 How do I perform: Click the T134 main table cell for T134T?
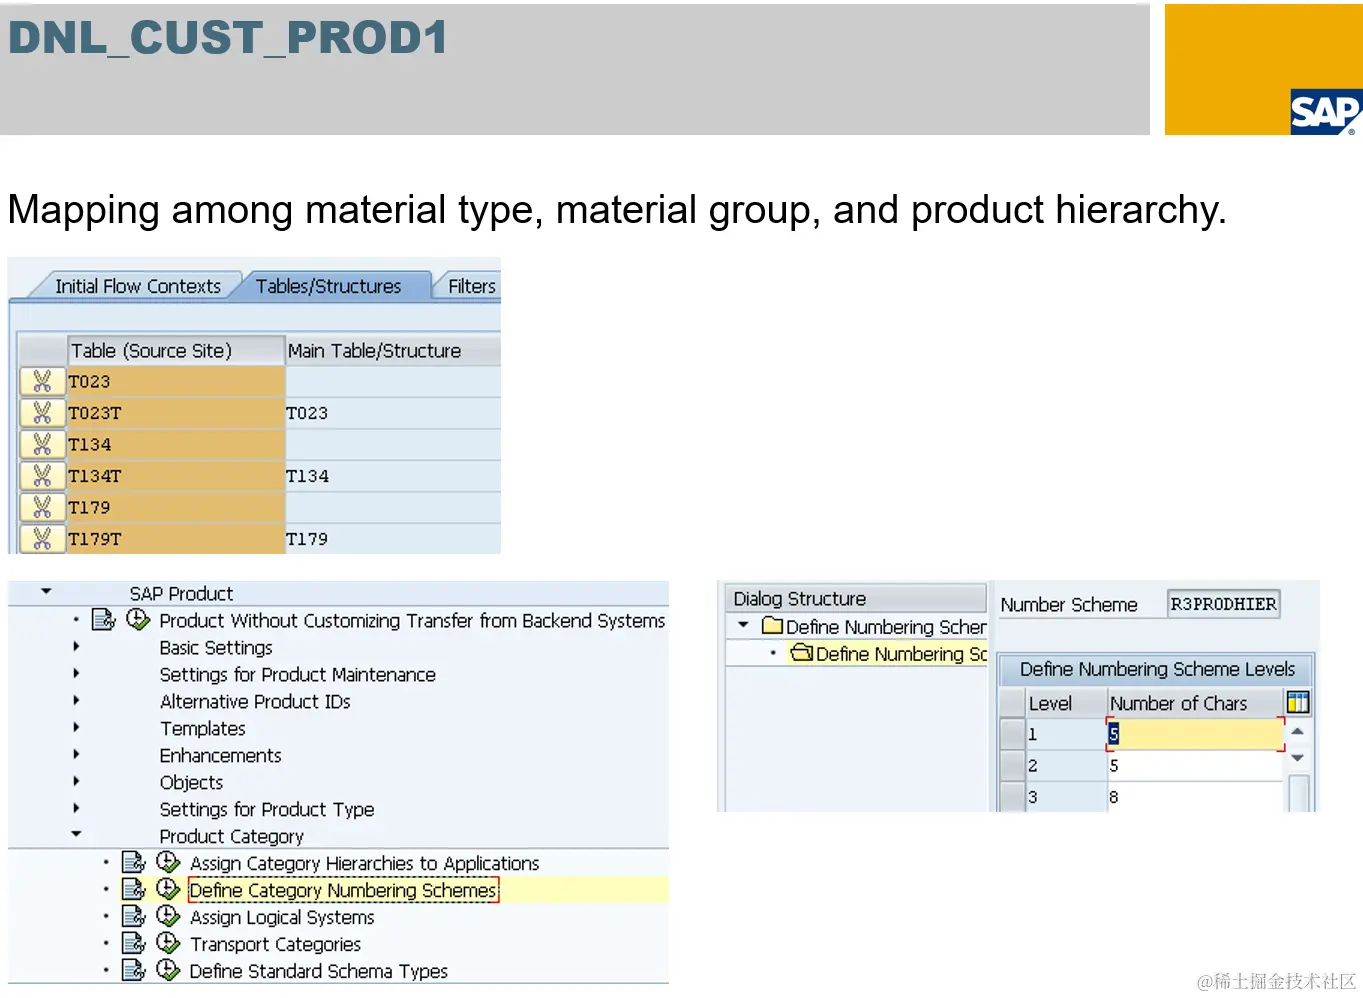(392, 476)
